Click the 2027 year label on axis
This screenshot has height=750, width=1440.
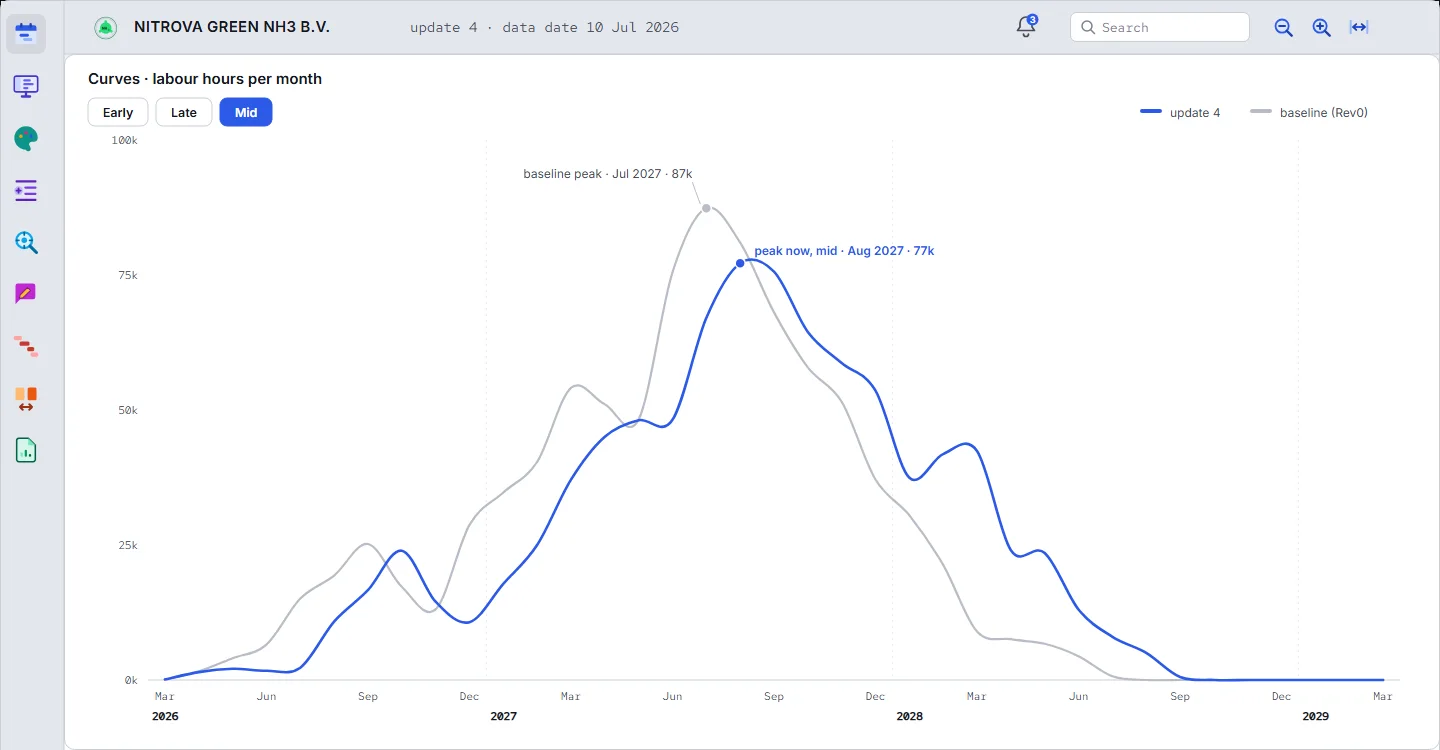pyautogui.click(x=504, y=717)
